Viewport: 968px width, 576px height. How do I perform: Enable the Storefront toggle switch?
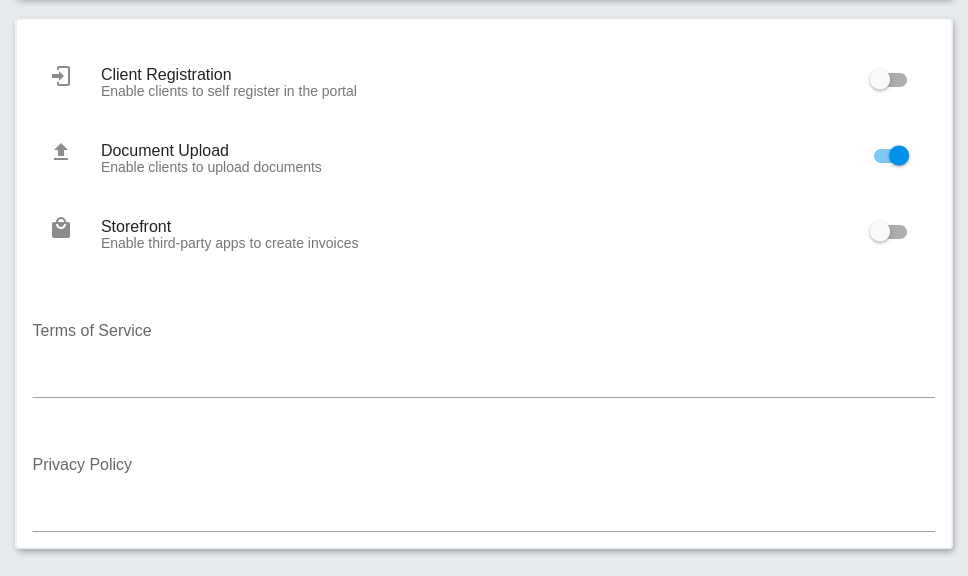[888, 232]
